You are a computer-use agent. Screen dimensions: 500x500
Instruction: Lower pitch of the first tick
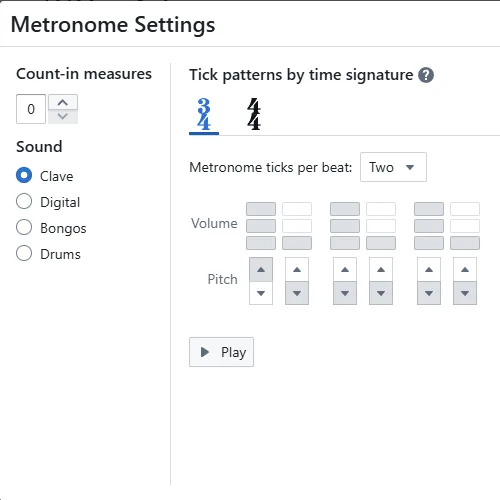261,293
